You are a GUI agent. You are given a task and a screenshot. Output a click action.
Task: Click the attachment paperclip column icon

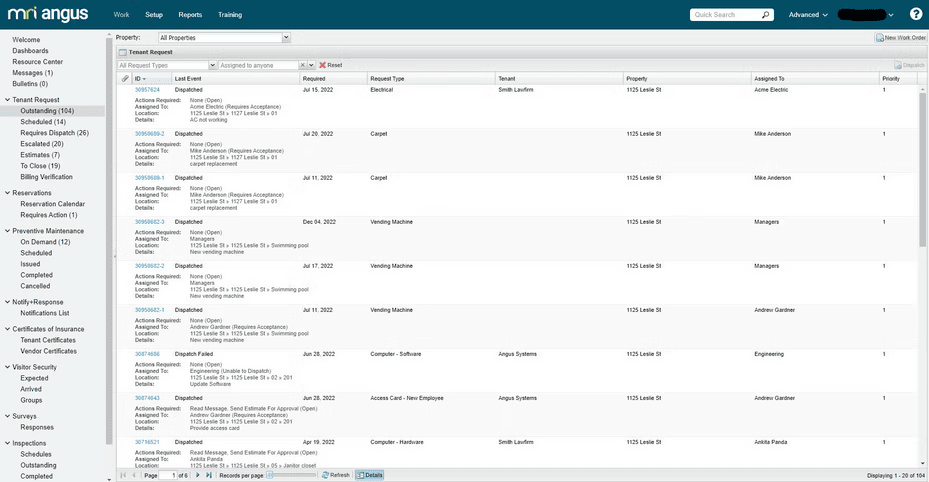pyautogui.click(x=125, y=78)
